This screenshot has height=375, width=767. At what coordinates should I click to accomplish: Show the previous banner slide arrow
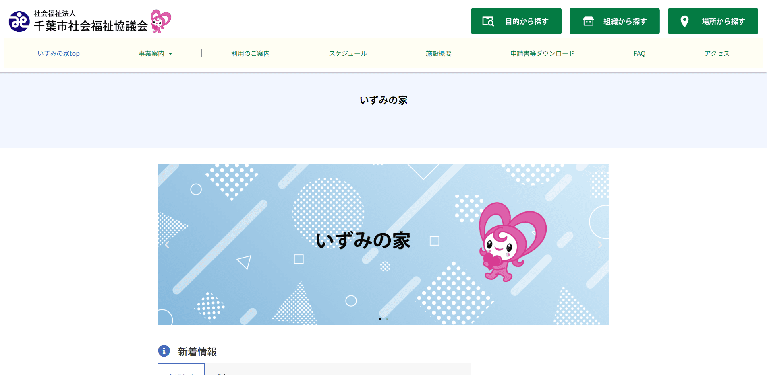pyautogui.click(x=167, y=244)
